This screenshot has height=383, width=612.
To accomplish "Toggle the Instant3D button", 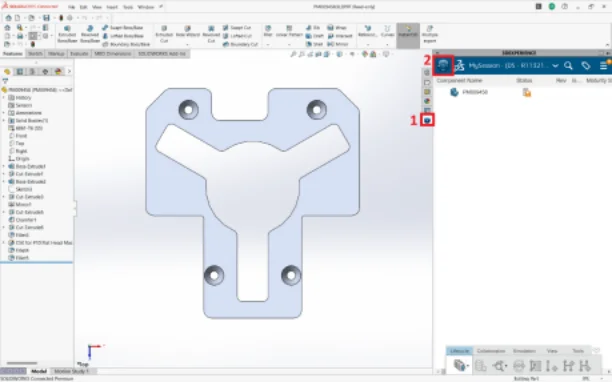I will (x=408, y=34).
